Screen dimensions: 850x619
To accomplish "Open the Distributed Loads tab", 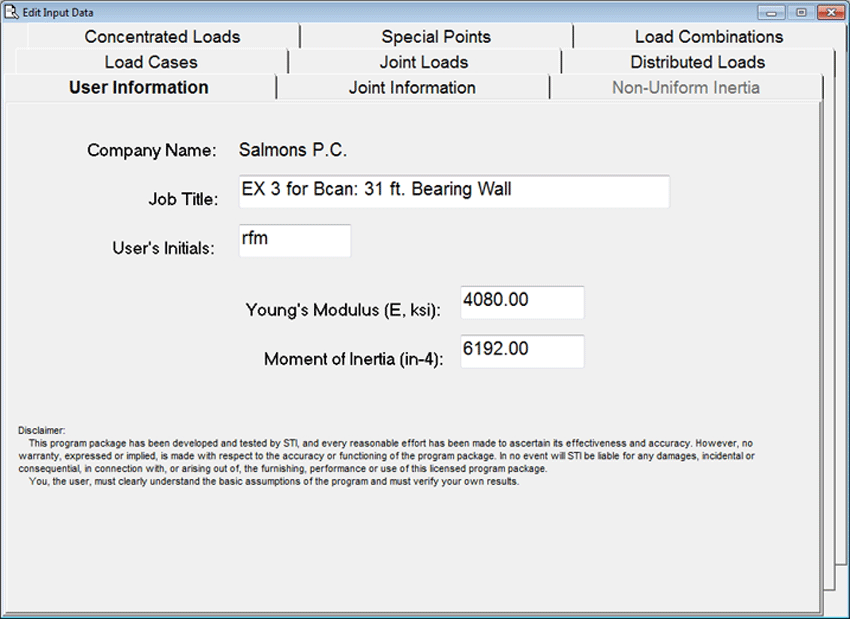I will [697, 62].
